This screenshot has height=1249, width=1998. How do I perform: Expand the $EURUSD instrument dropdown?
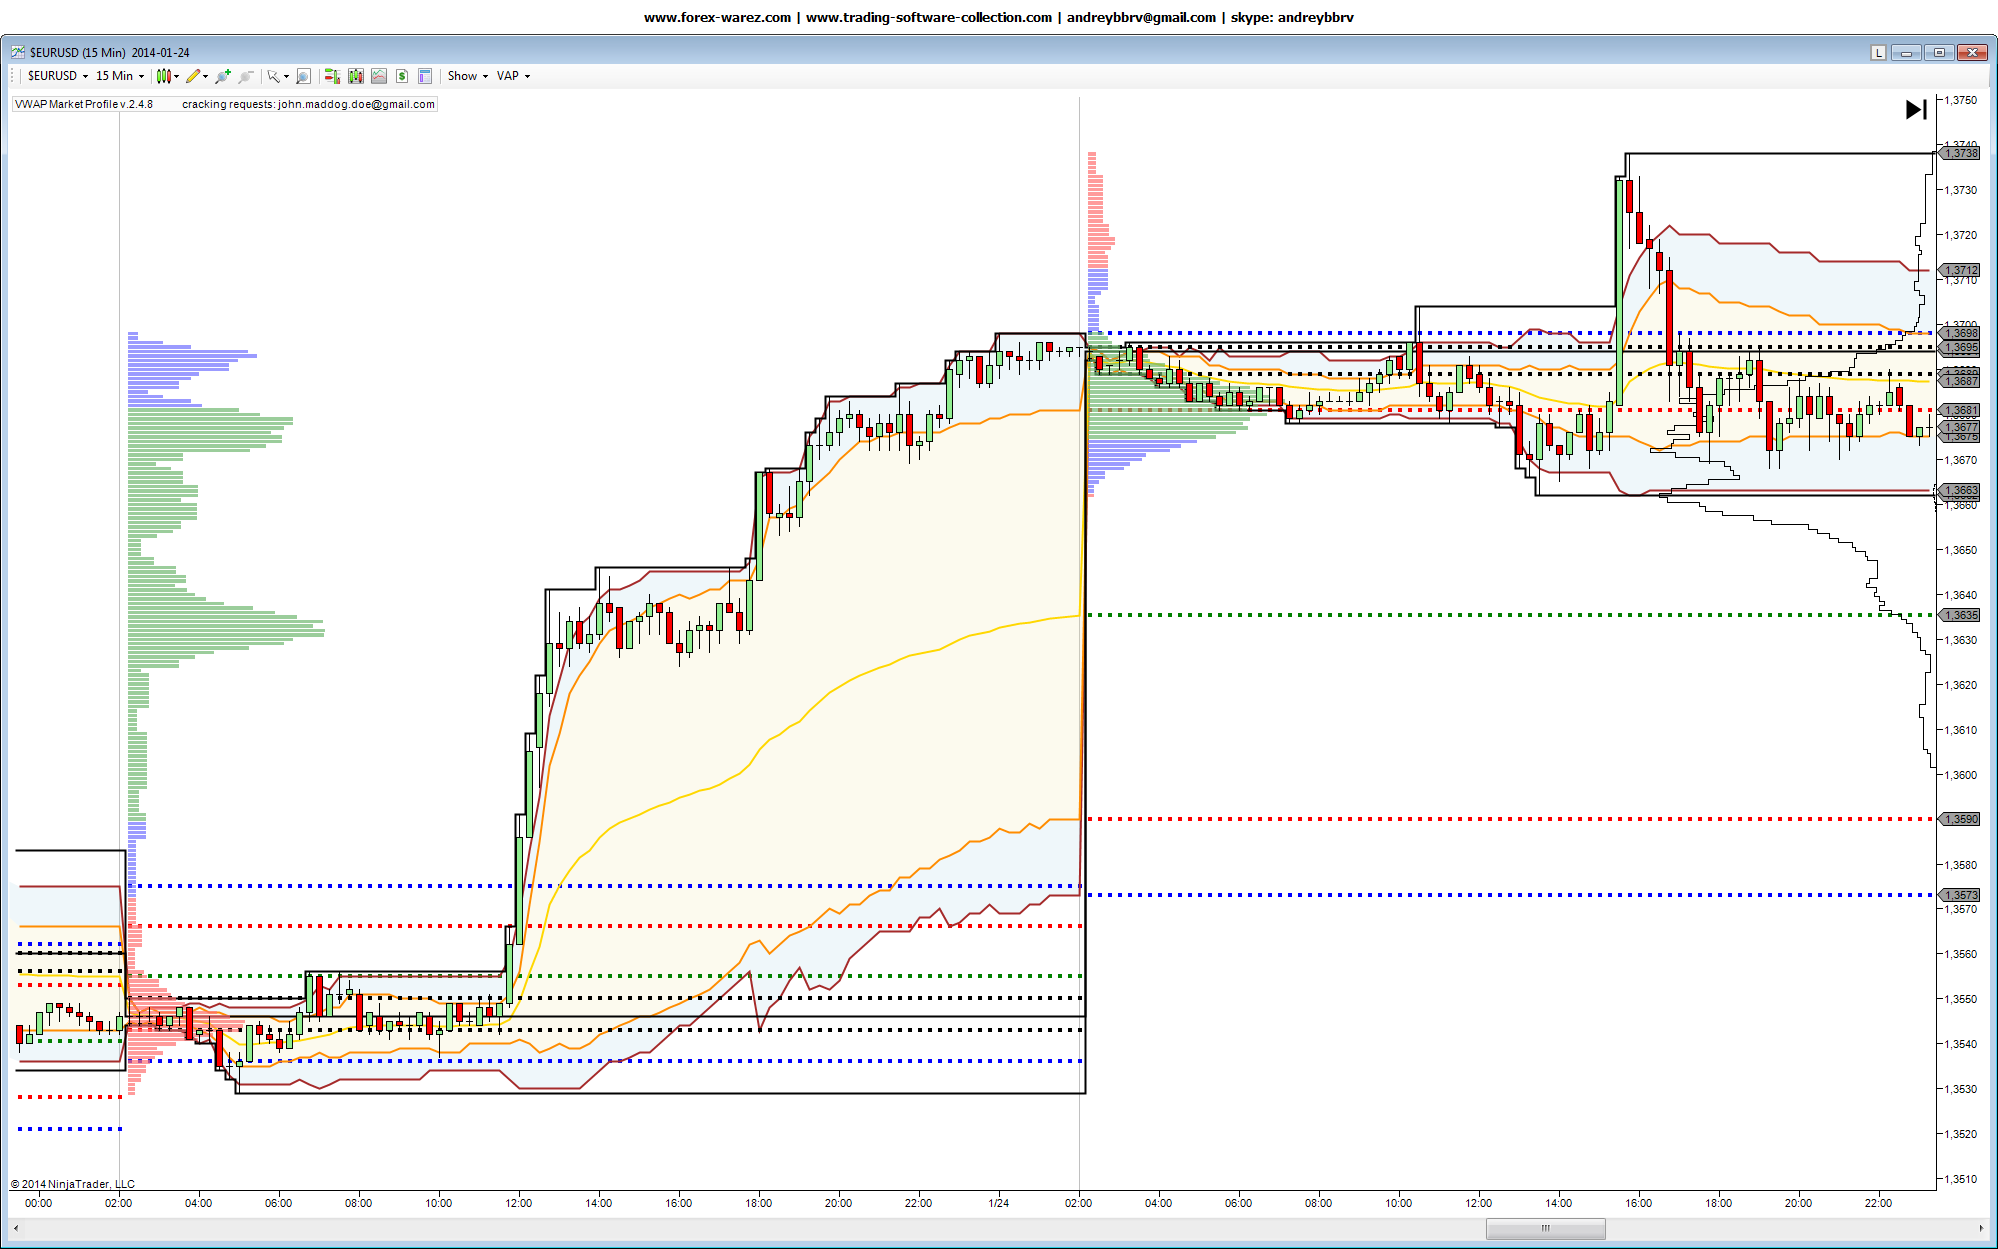pos(58,76)
